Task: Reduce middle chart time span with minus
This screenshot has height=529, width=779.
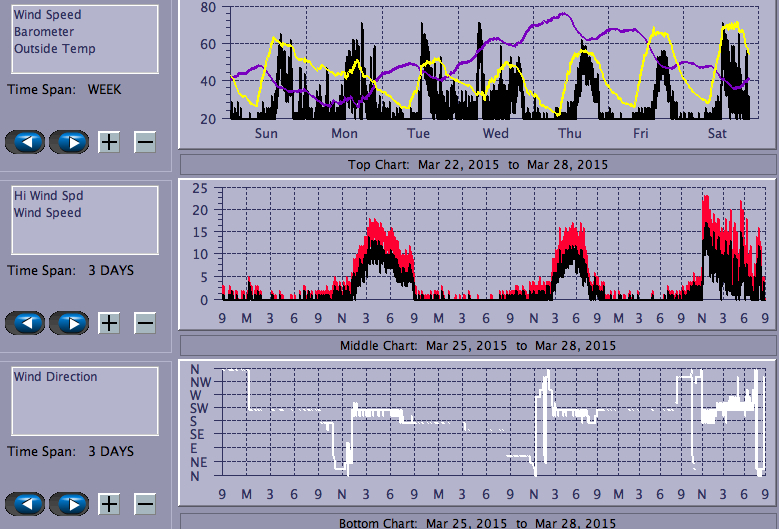Action: pyautogui.click(x=145, y=323)
